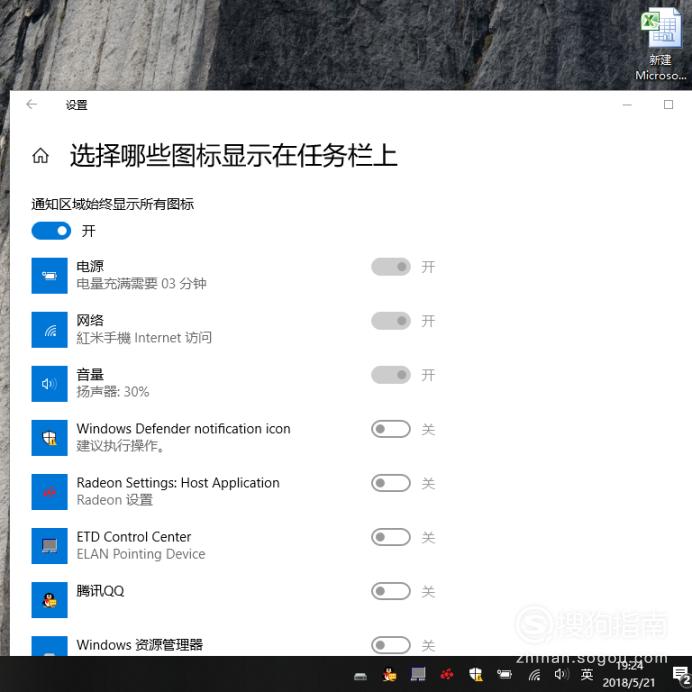692x692 pixels.
Task: Open Windows Defender shield in taskbar tray
Action: (476, 674)
